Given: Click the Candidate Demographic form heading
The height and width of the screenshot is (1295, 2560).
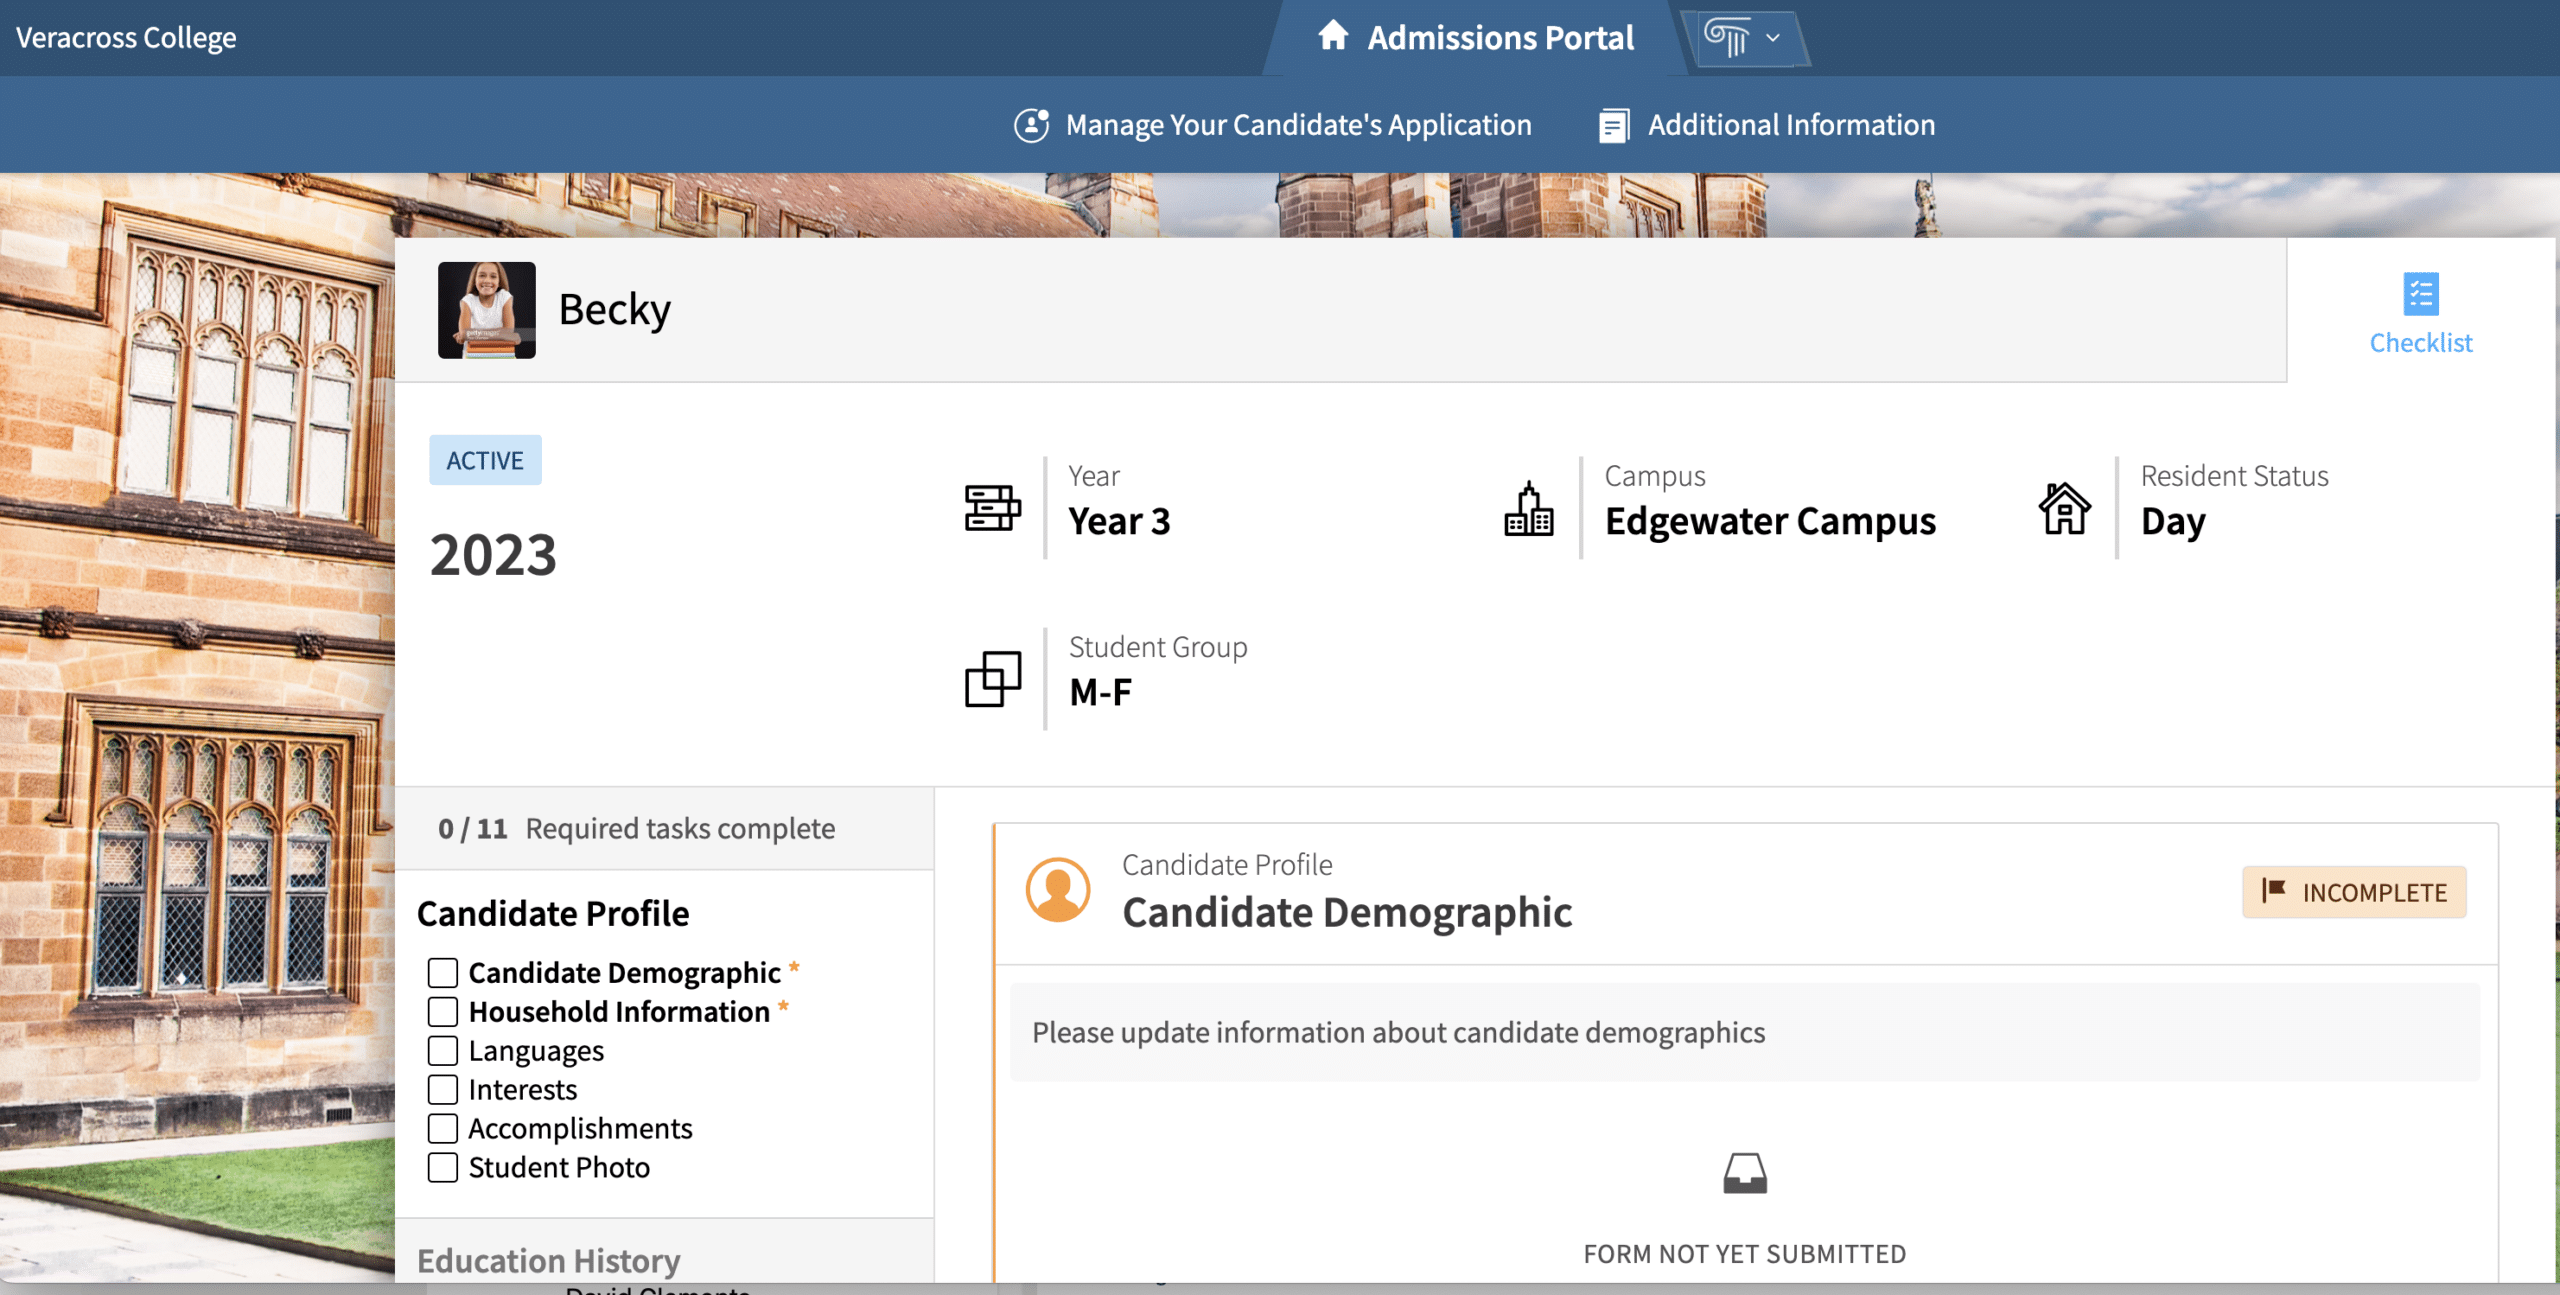Looking at the screenshot, I should (1347, 913).
